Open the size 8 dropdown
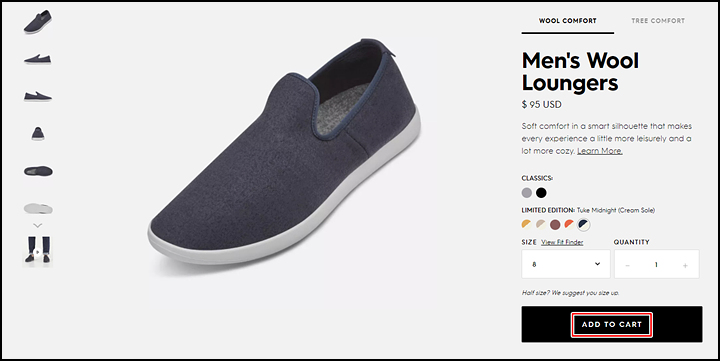This screenshot has height=361, width=720. pyautogui.click(x=566, y=264)
